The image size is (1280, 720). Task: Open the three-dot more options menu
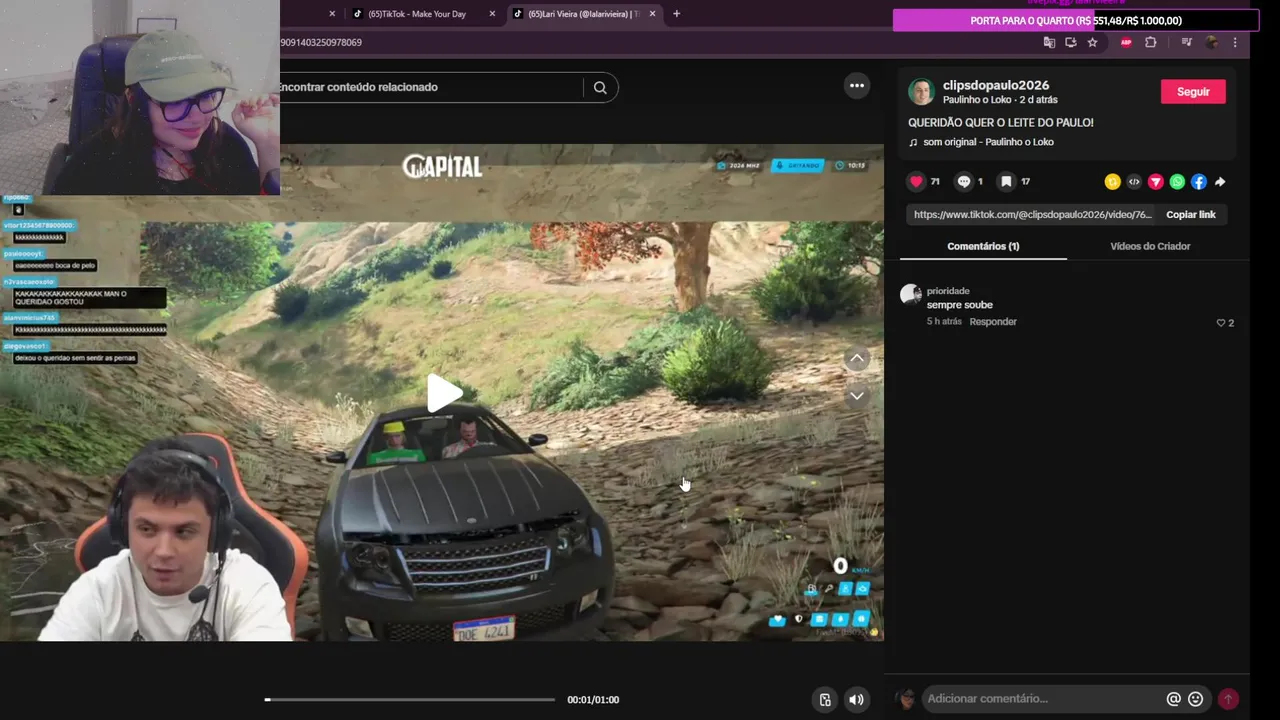tap(857, 86)
